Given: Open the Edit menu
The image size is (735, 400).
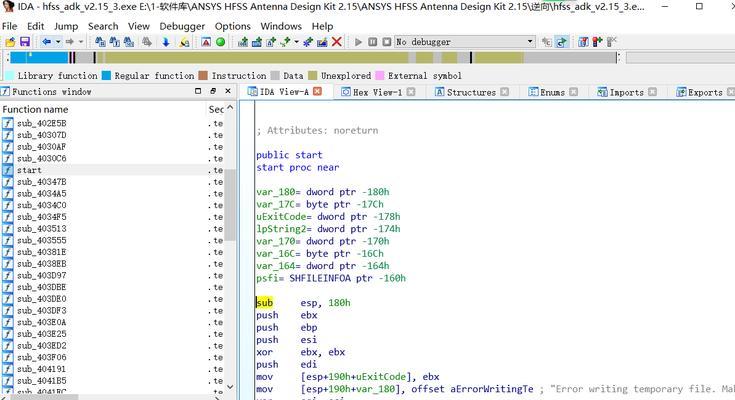Looking at the screenshot, I should pyautogui.click(x=36, y=26).
